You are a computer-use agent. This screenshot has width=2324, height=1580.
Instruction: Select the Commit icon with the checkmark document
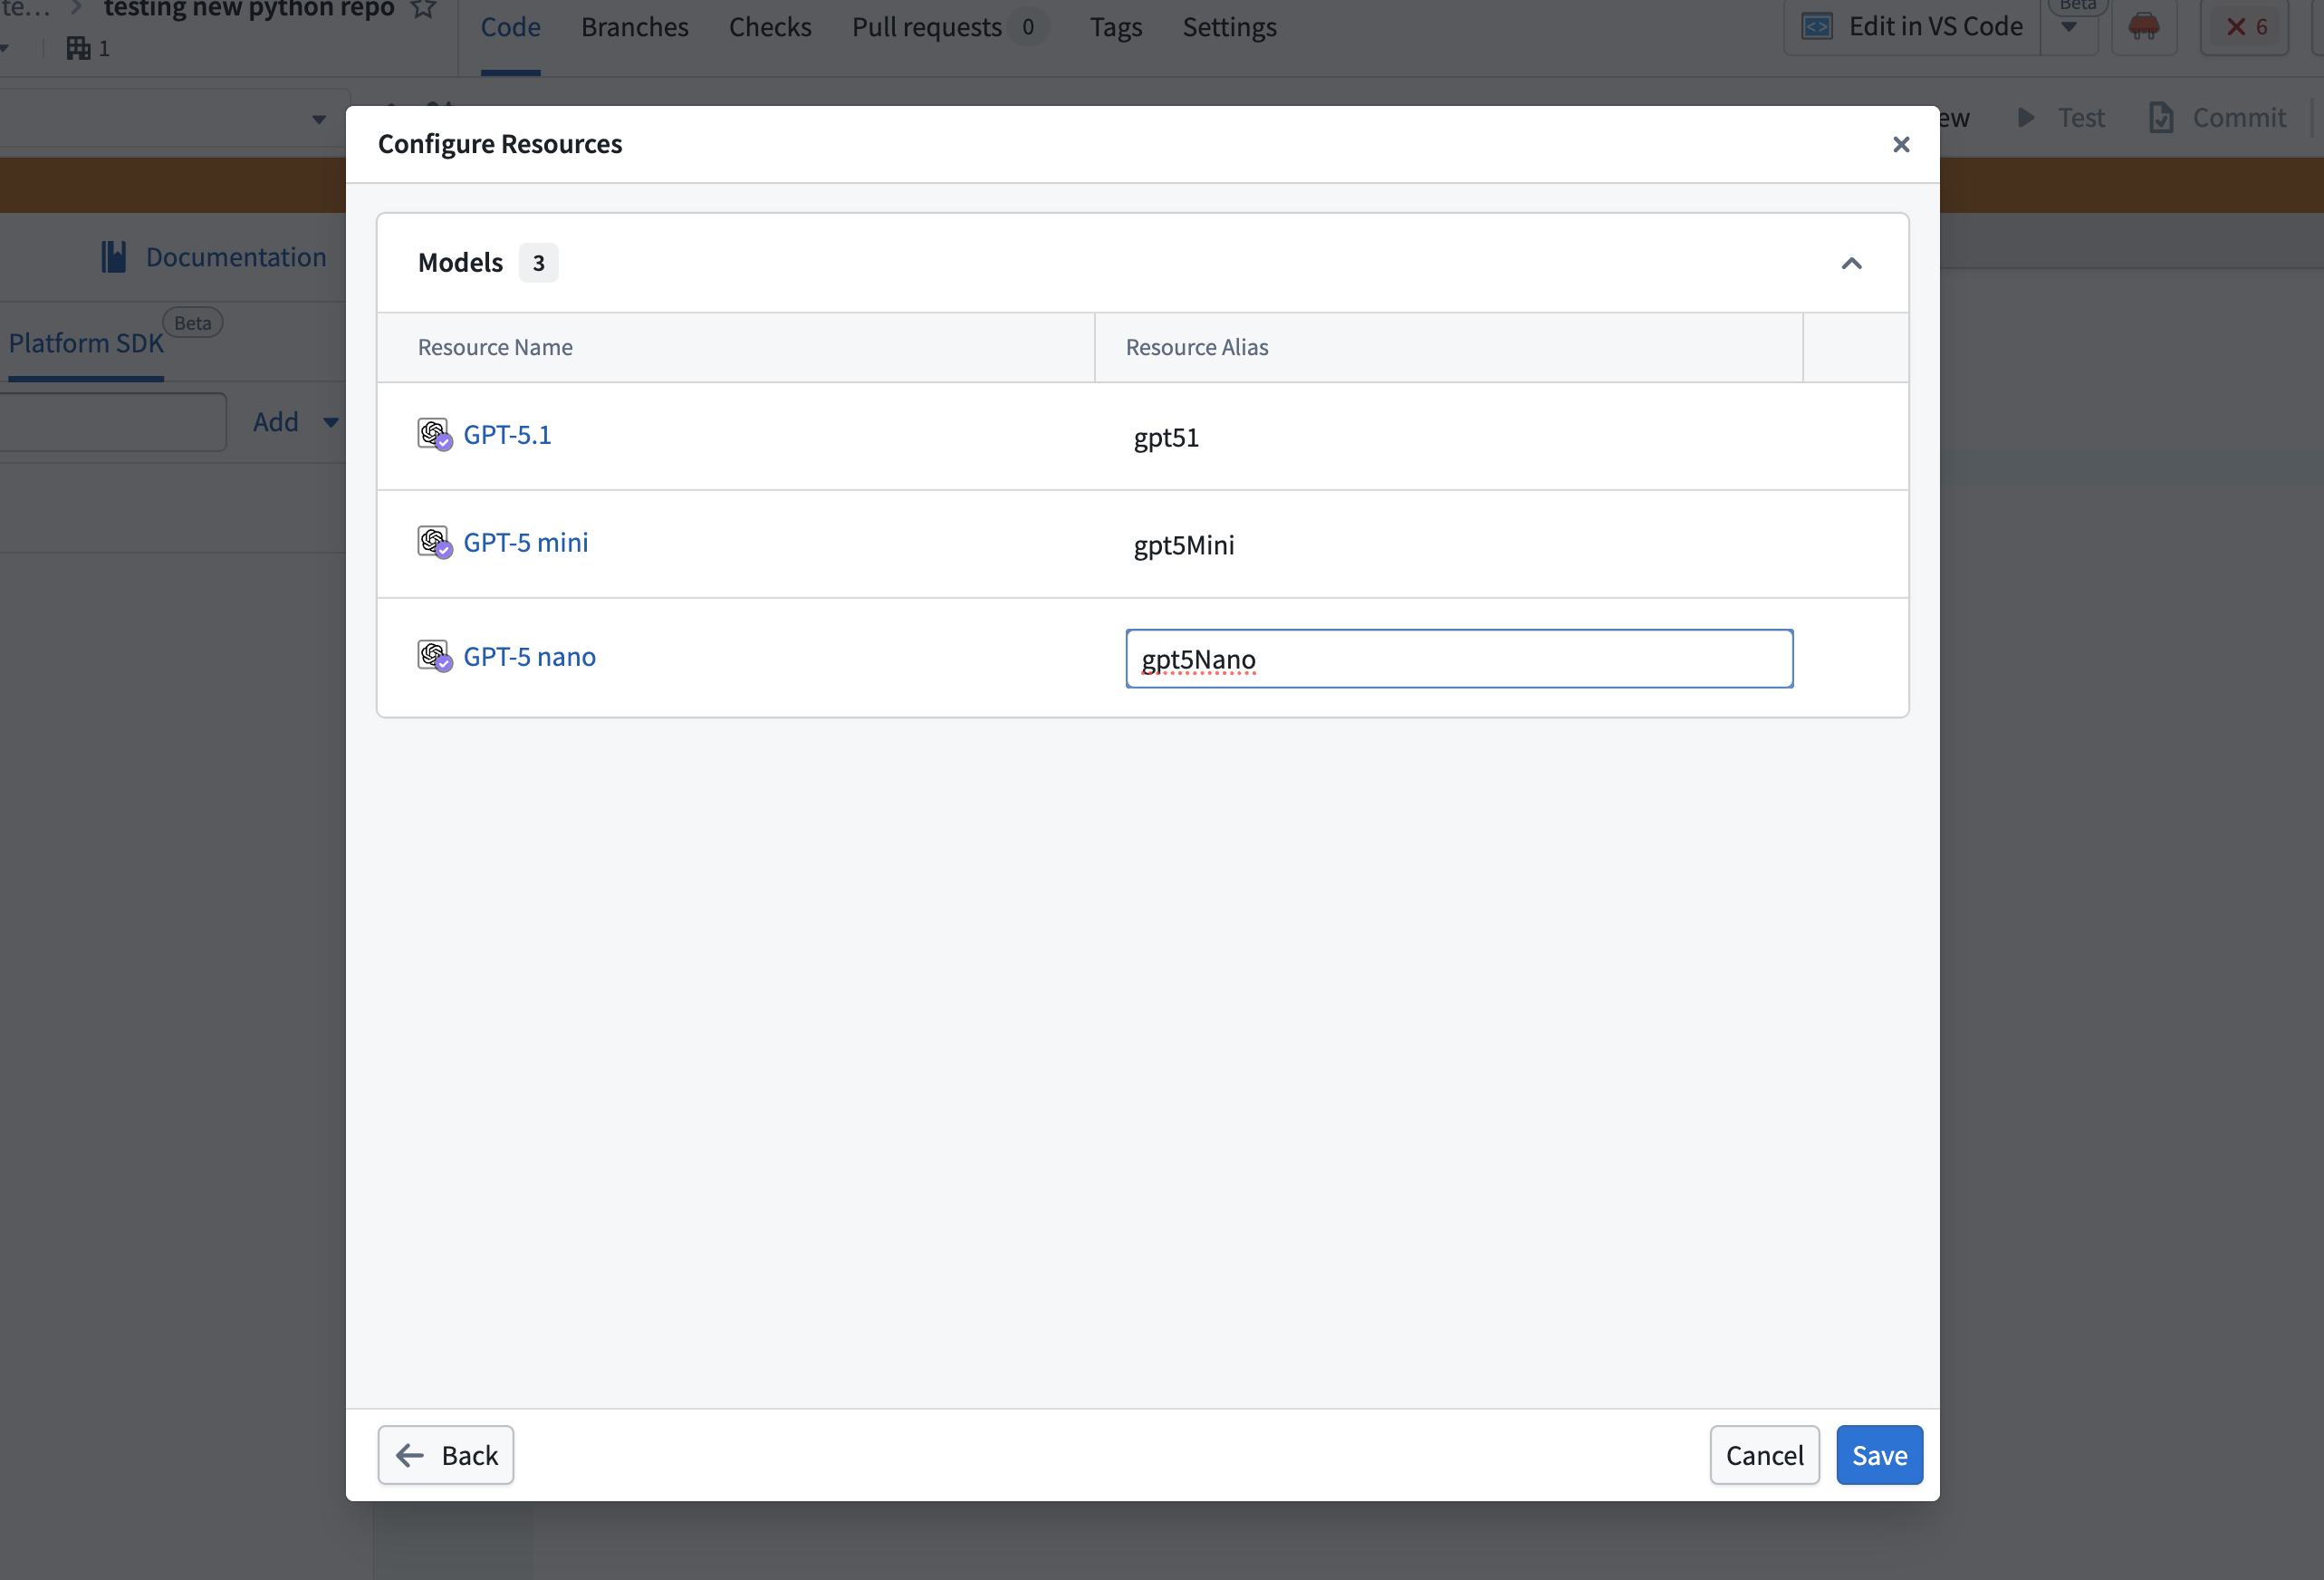pyautogui.click(x=2162, y=117)
